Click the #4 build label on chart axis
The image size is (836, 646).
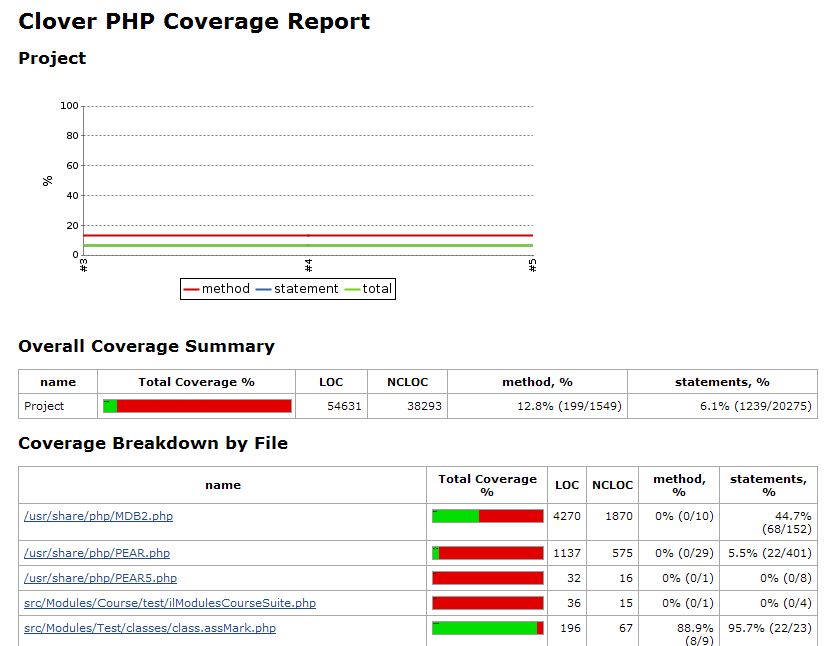[x=308, y=266]
